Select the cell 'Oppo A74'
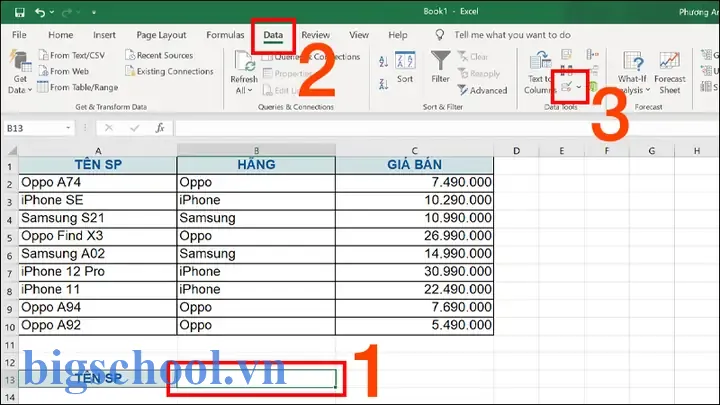The image size is (720, 405). [98, 183]
